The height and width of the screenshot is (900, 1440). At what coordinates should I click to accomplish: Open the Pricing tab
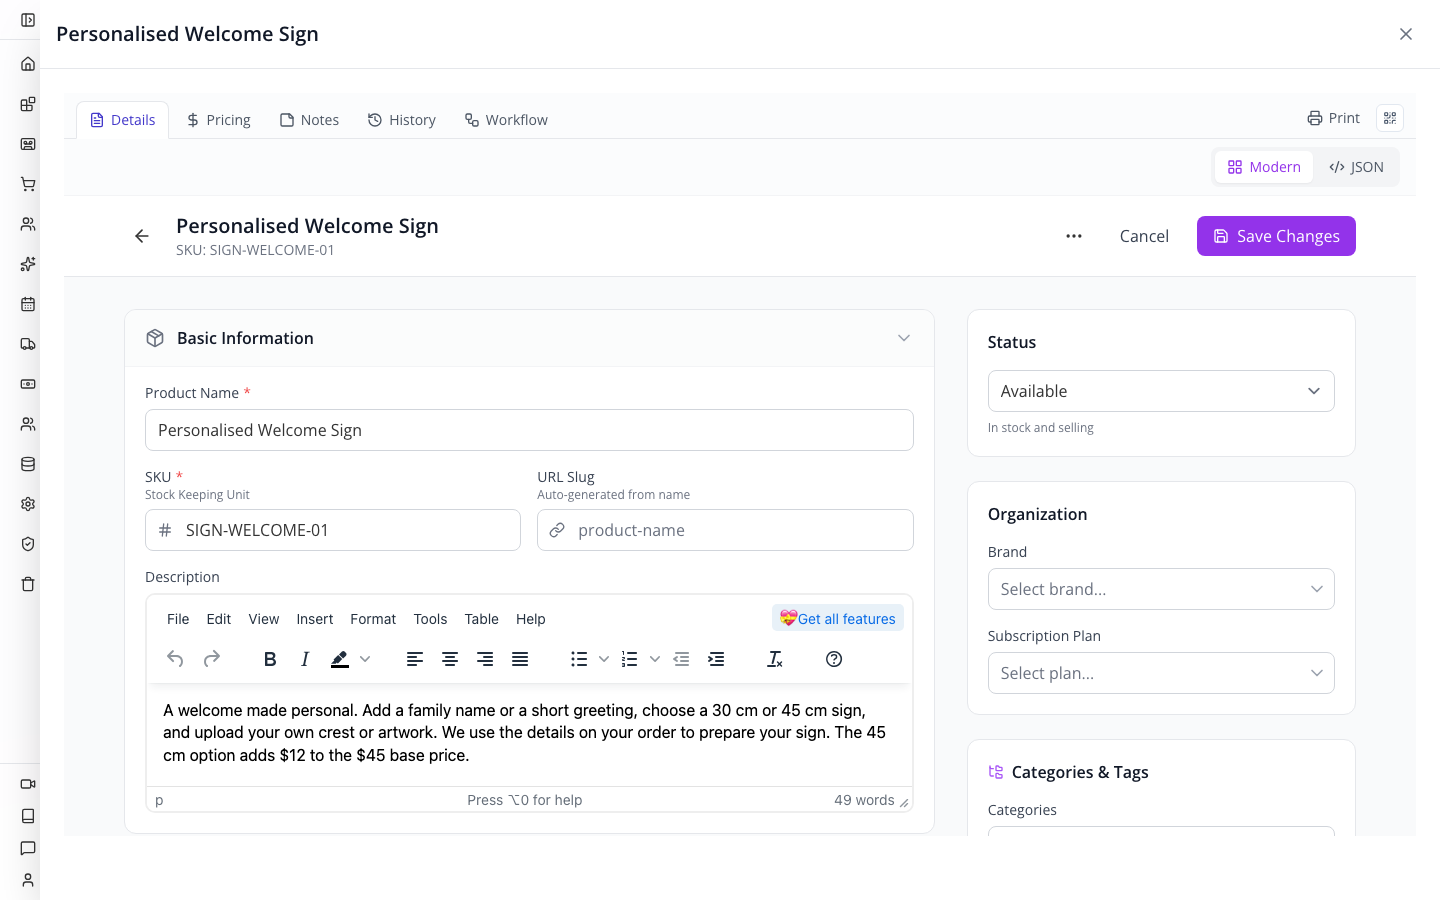point(219,120)
